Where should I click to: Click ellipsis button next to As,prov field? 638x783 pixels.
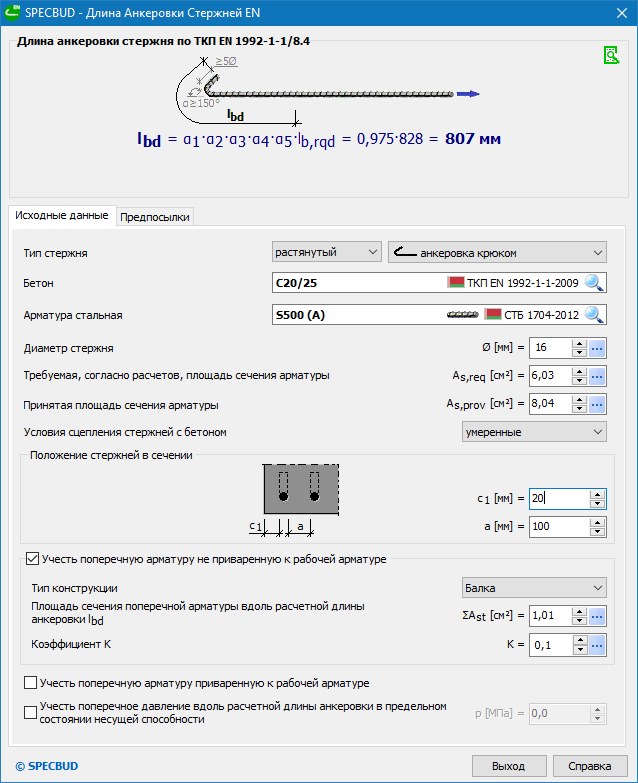[598, 404]
